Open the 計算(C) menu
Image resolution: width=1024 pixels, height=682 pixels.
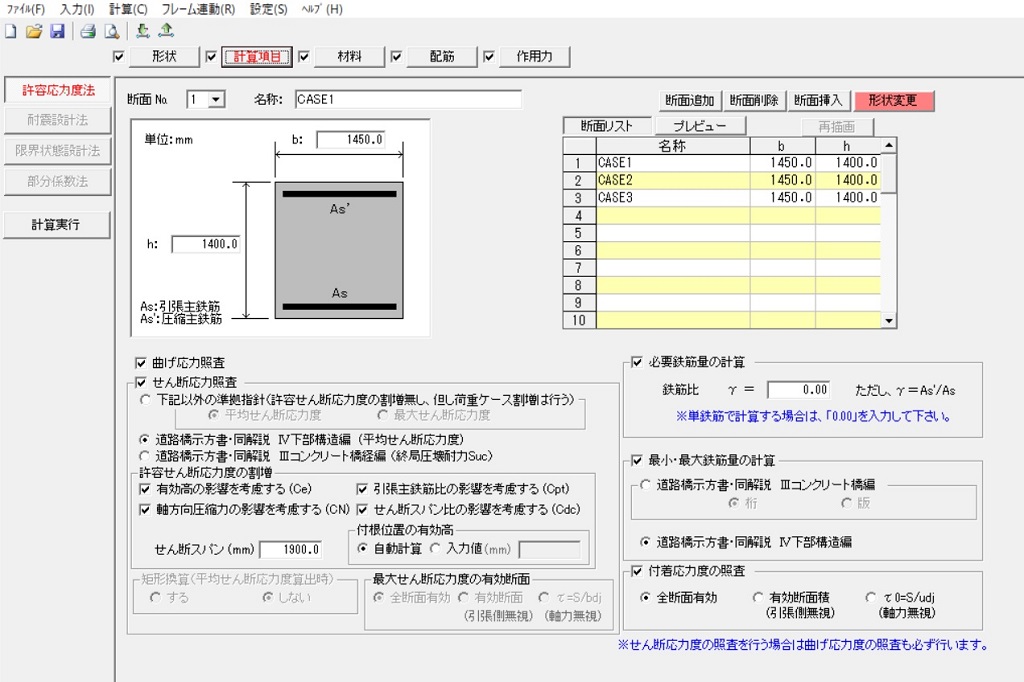click(x=128, y=9)
